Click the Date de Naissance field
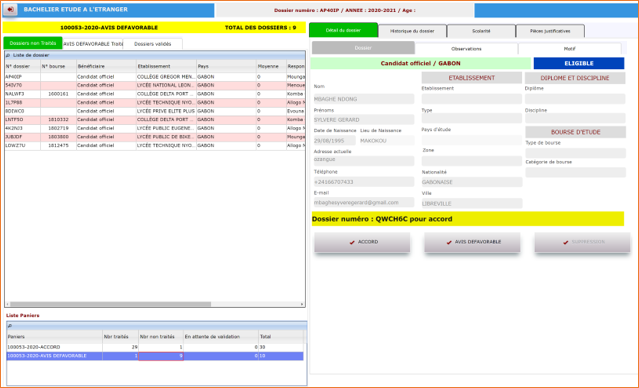The width and height of the screenshot is (639, 388). coord(335,141)
